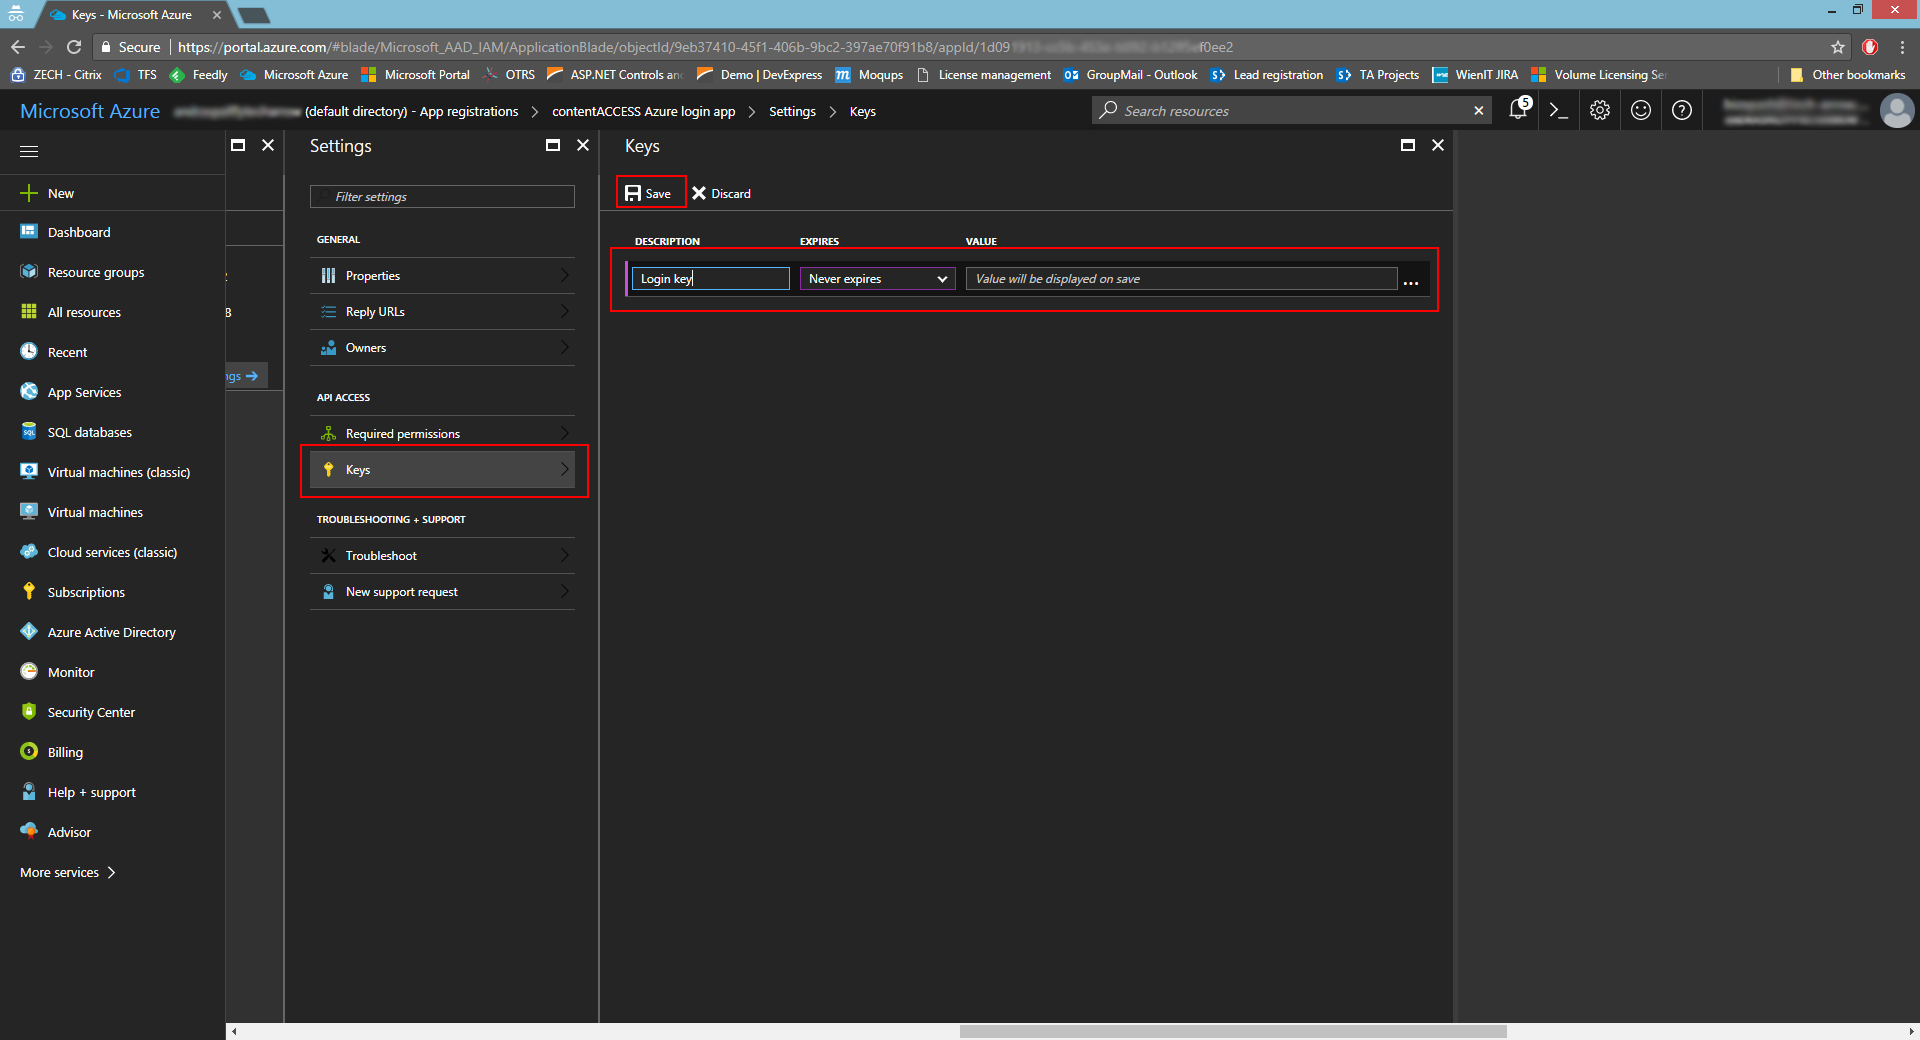
Task: Click the Filter settings search box
Action: click(x=442, y=197)
